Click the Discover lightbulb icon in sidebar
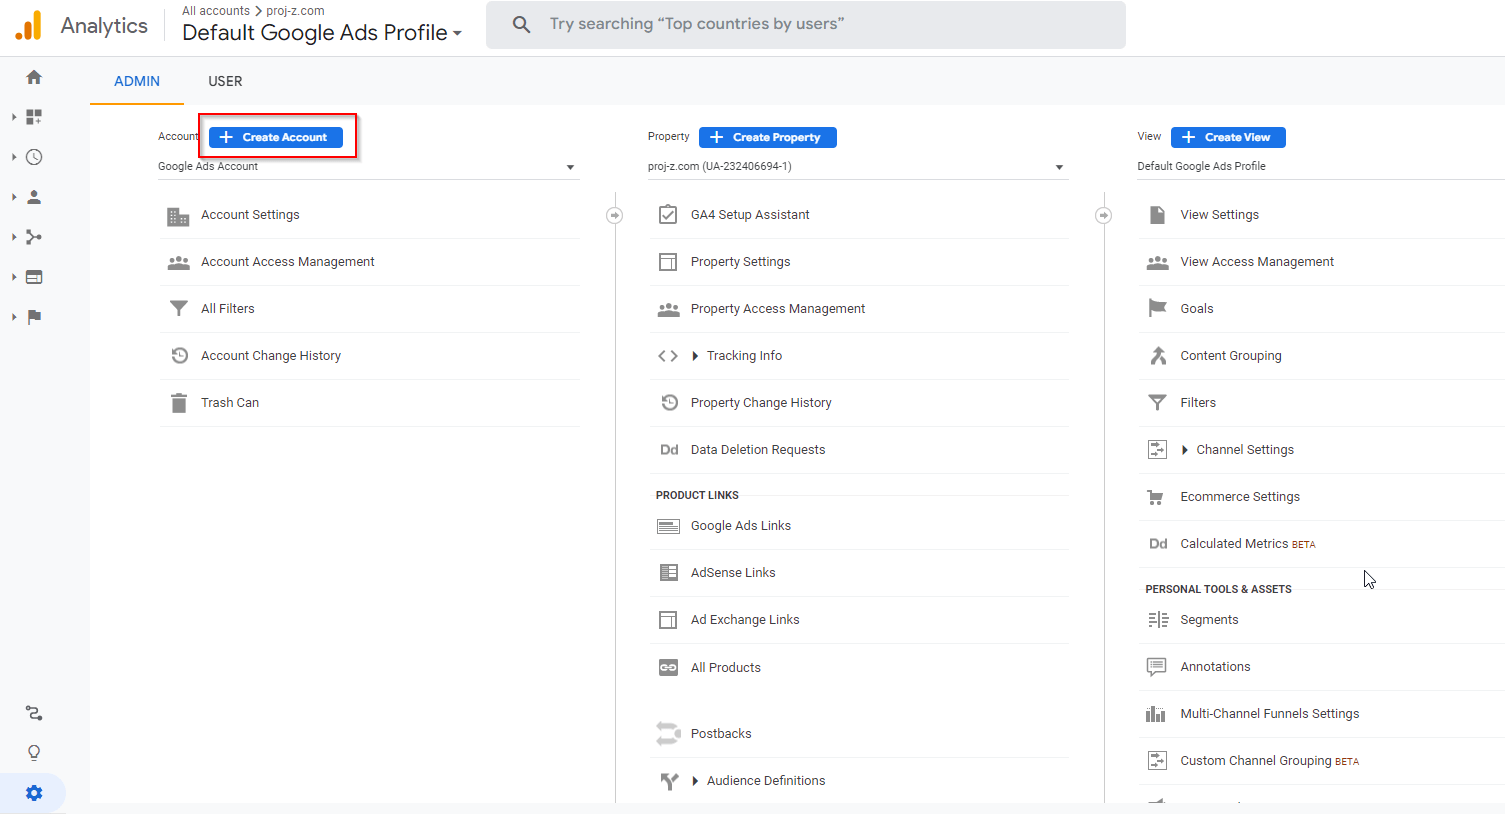Image resolution: width=1505 pixels, height=814 pixels. pyautogui.click(x=34, y=753)
